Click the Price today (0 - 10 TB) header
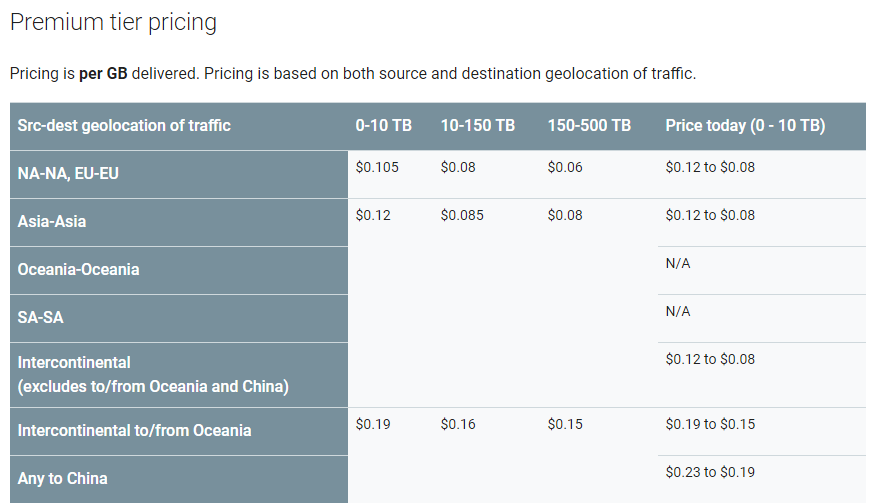 [745, 126]
